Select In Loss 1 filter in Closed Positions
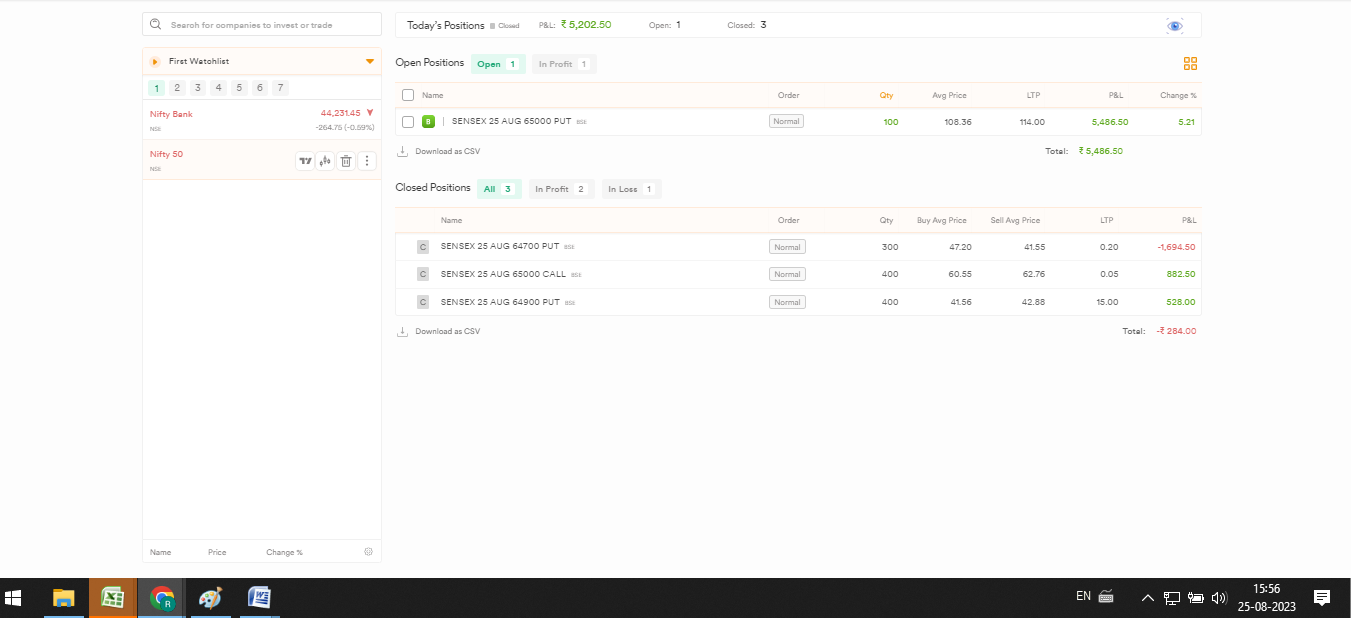Viewport: 1351px width, 618px height. tap(631, 189)
